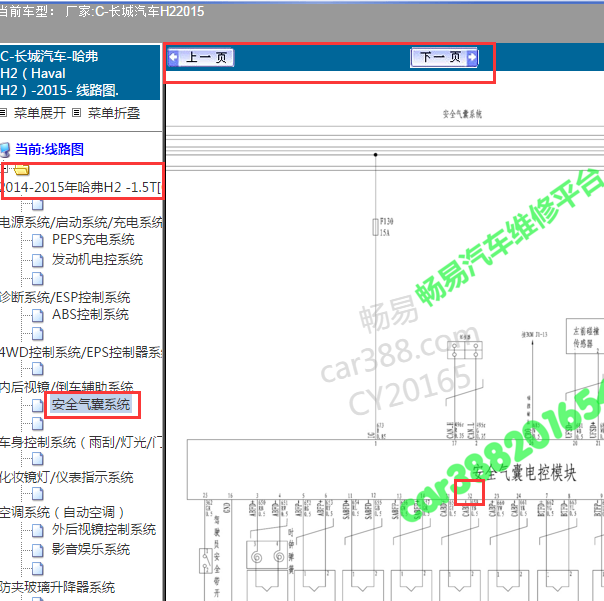604x601 pixels.
Task: Expand all menus via 菜单展开
Action: point(39,113)
